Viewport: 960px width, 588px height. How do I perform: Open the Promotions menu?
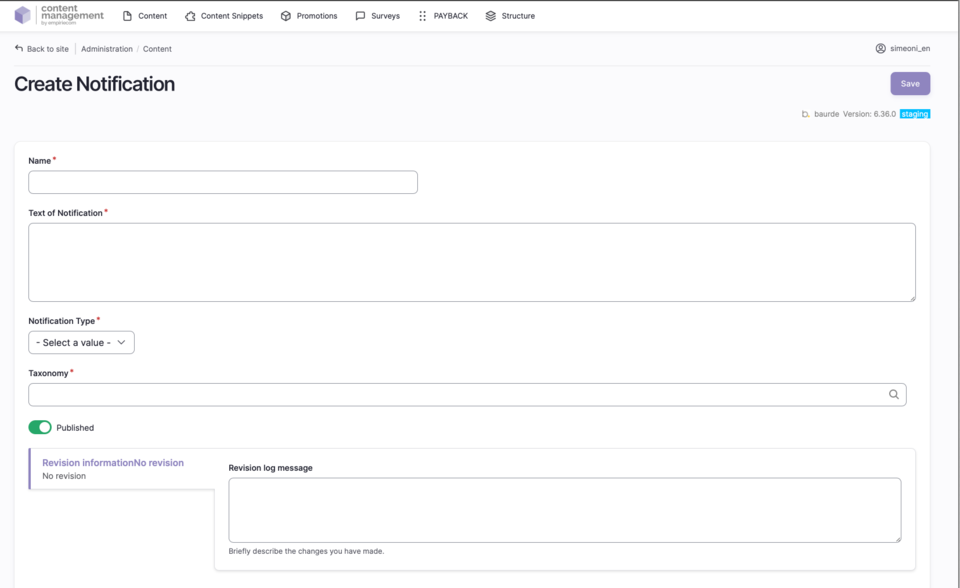(x=316, y=16)
